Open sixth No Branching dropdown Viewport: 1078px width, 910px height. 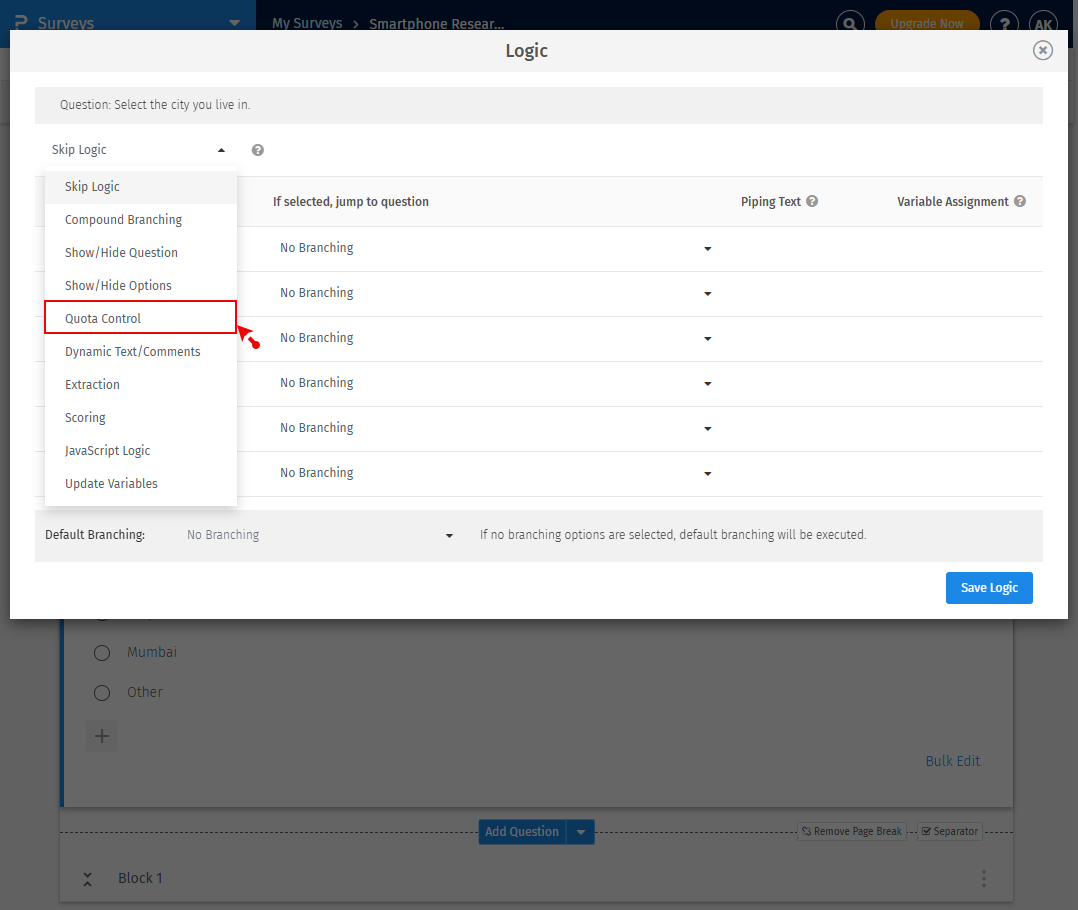tap(495, 474)
